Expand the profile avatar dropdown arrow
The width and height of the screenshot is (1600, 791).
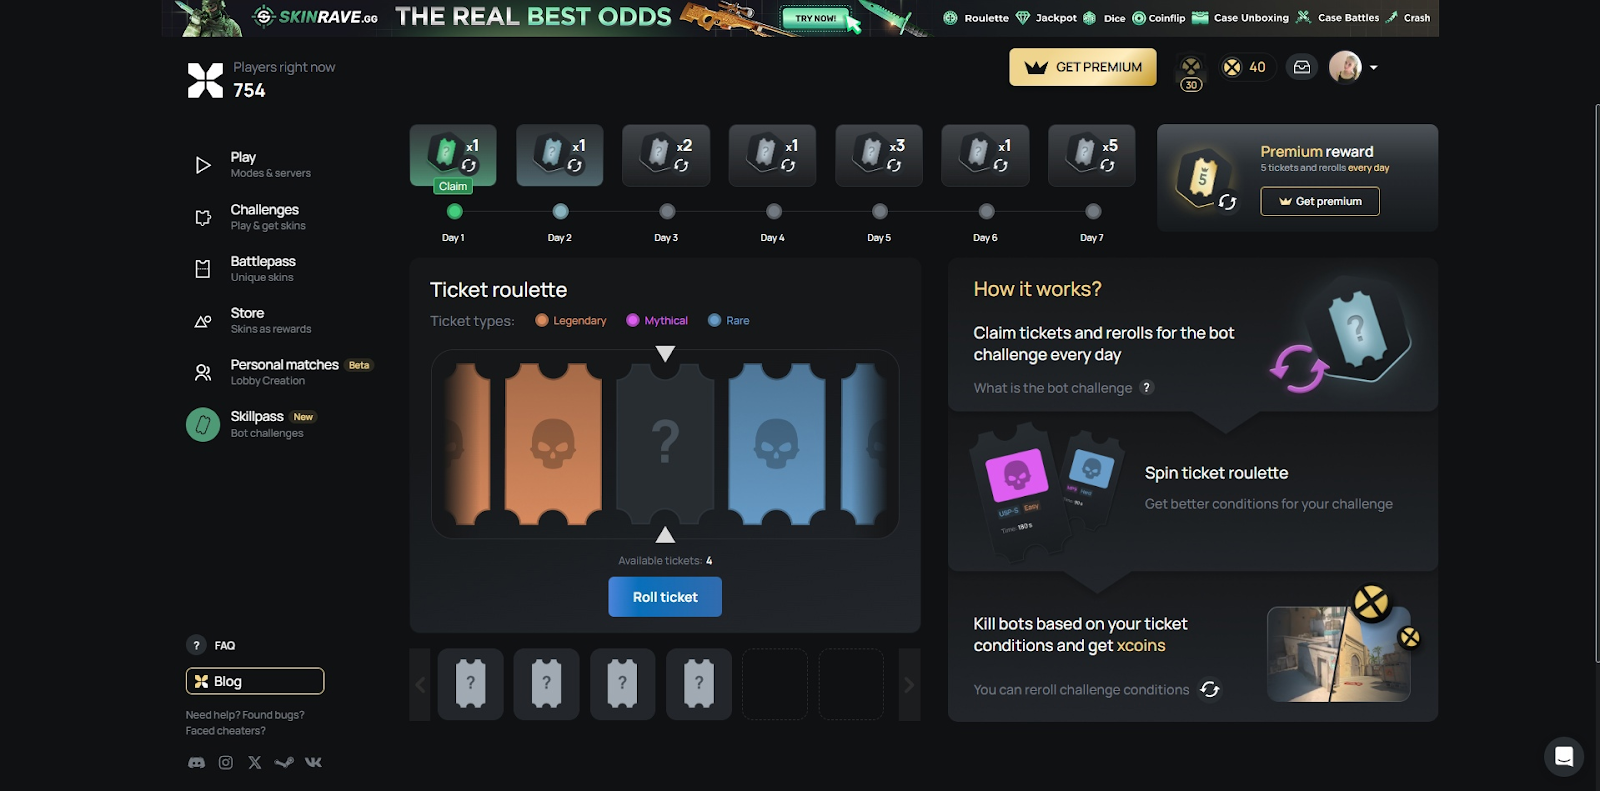coord(1374,68)
